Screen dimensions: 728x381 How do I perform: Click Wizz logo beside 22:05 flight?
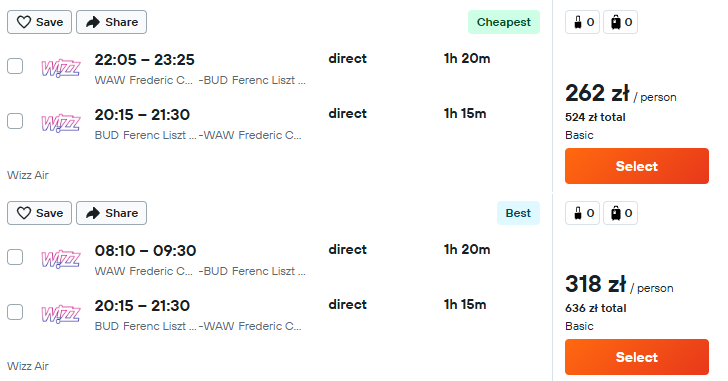click(x=61, y=68)
